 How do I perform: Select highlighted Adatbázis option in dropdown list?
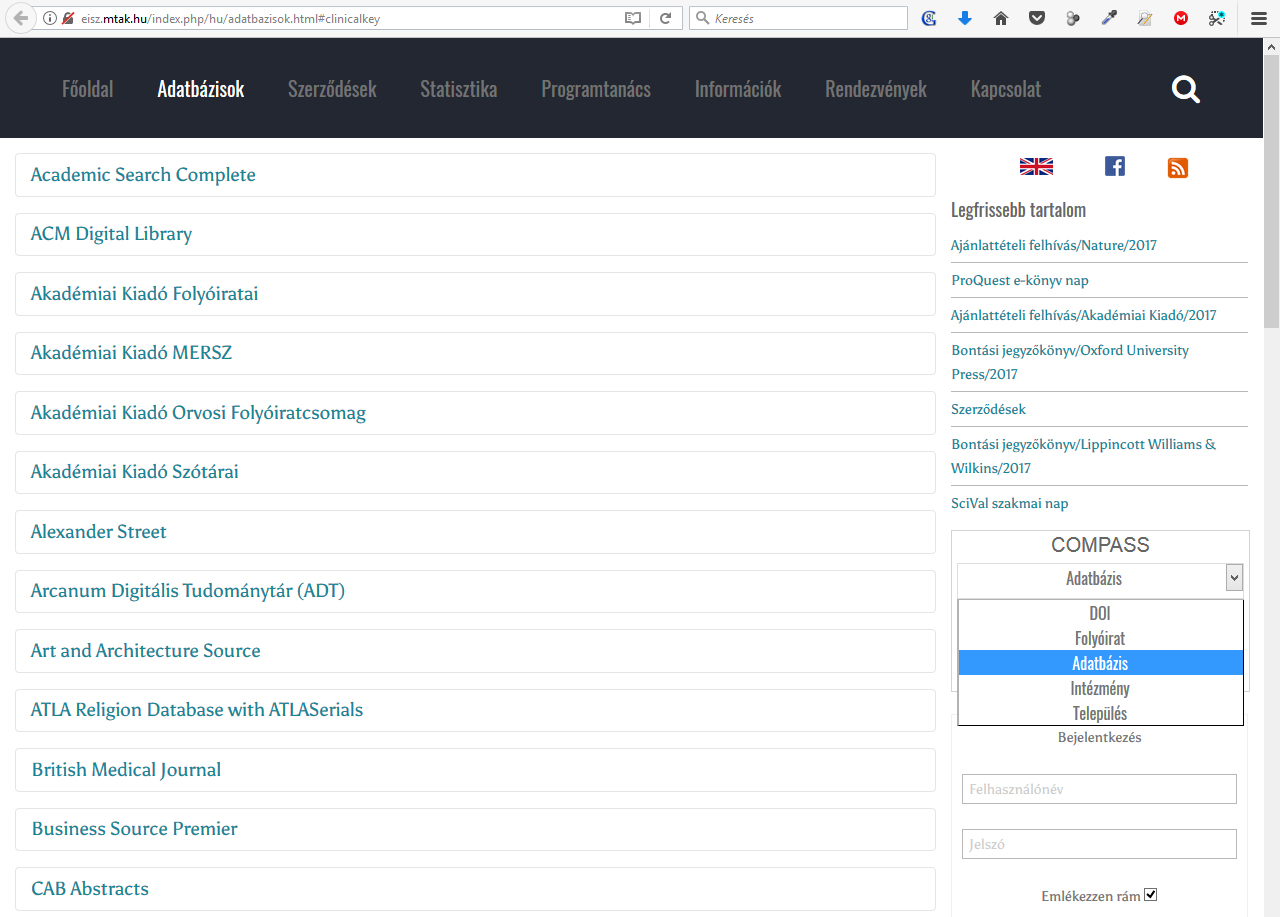1100,663
